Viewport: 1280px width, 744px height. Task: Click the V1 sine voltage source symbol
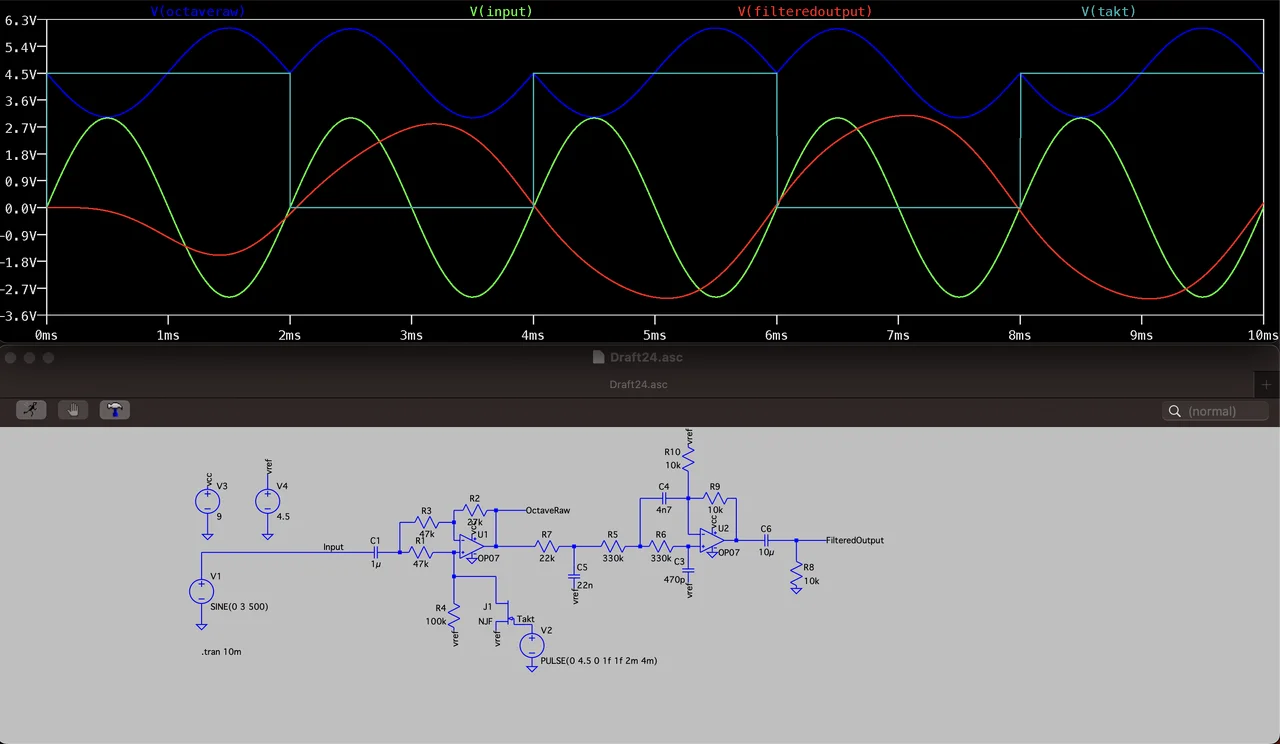point(202,592)
